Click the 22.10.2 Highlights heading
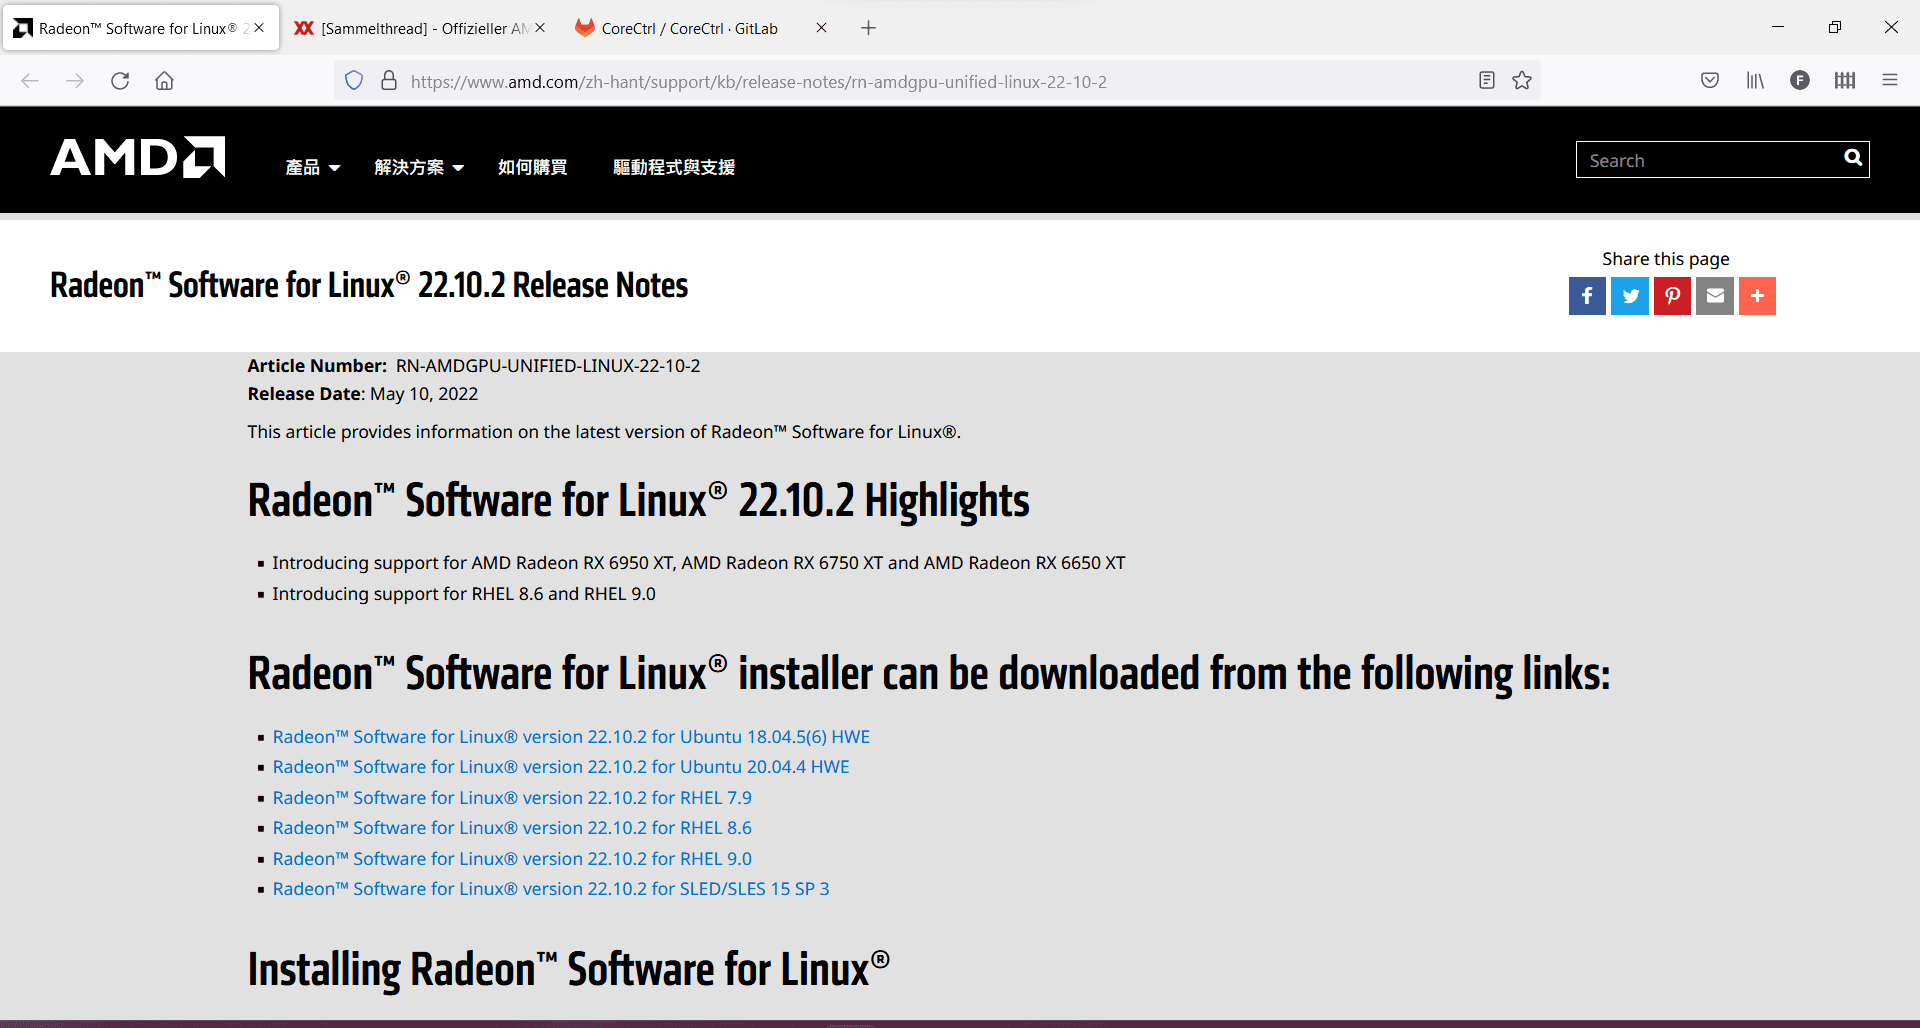The width and height of the screenshot is (1920, 1028). pyautogui.click(x=638, y=500)
